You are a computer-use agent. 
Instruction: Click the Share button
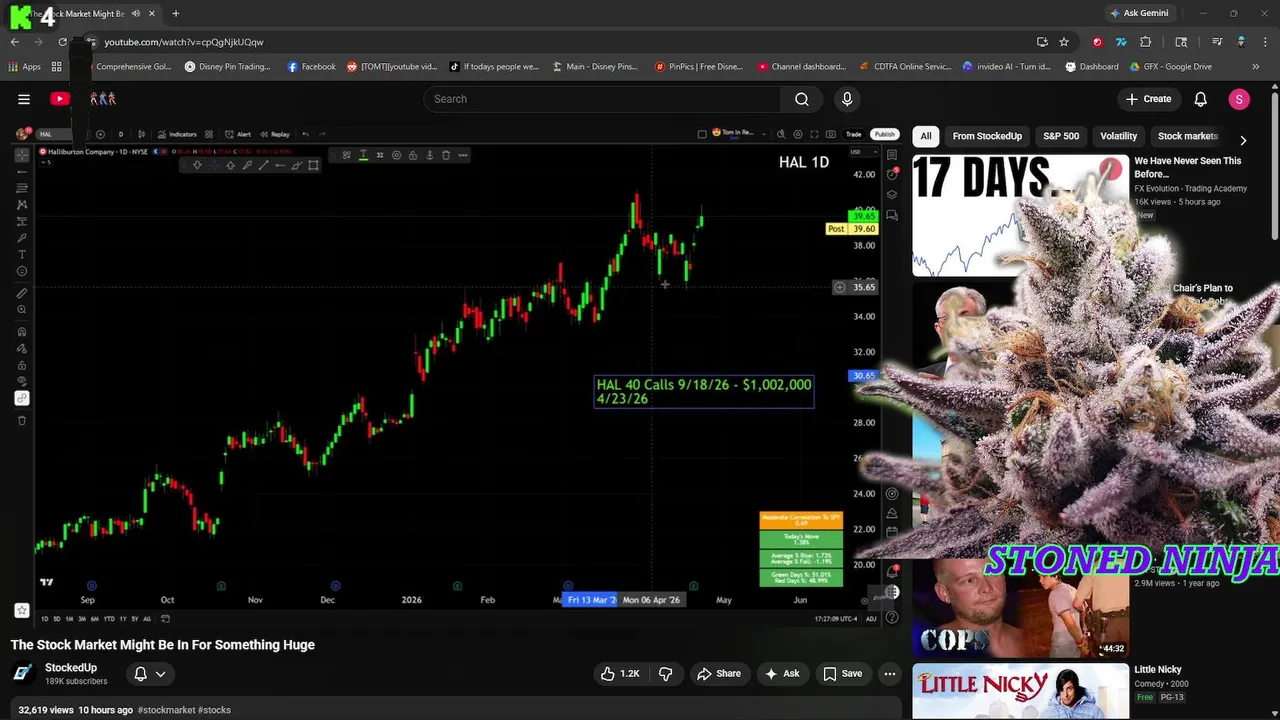click(718, 674)
